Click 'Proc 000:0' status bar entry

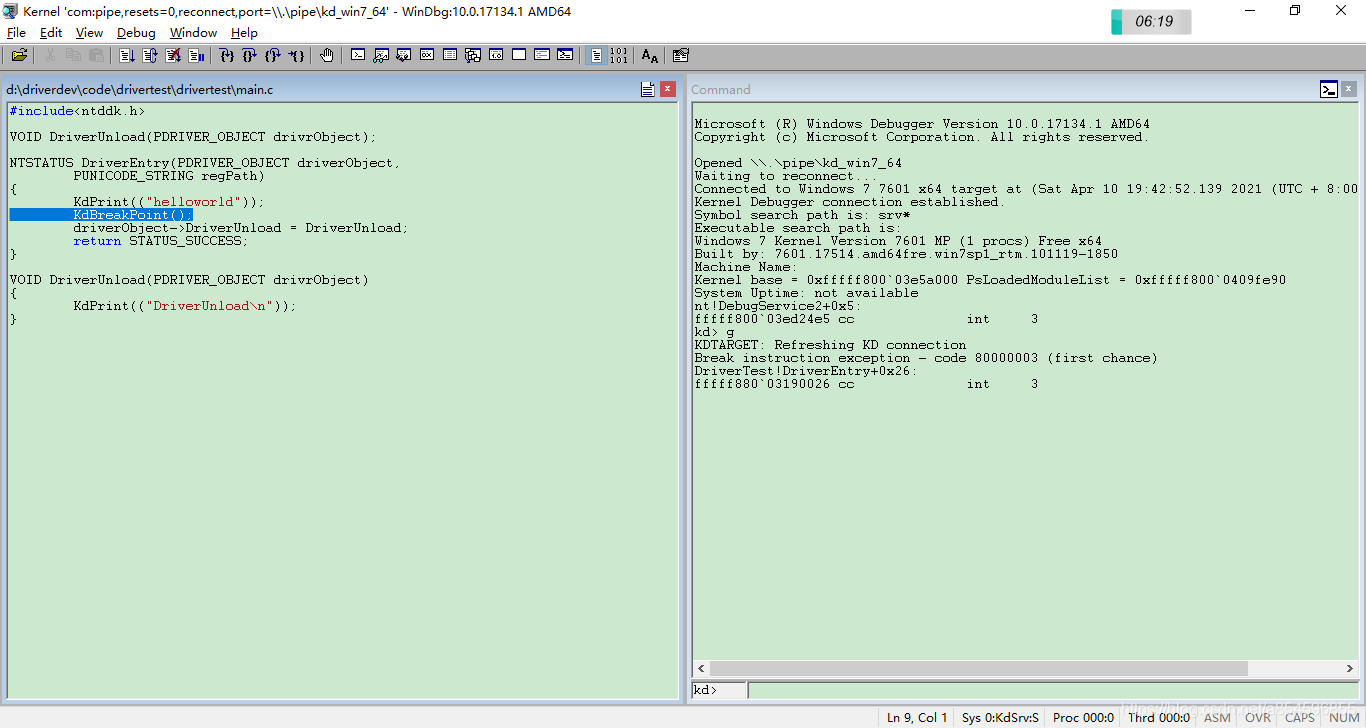1083,718
